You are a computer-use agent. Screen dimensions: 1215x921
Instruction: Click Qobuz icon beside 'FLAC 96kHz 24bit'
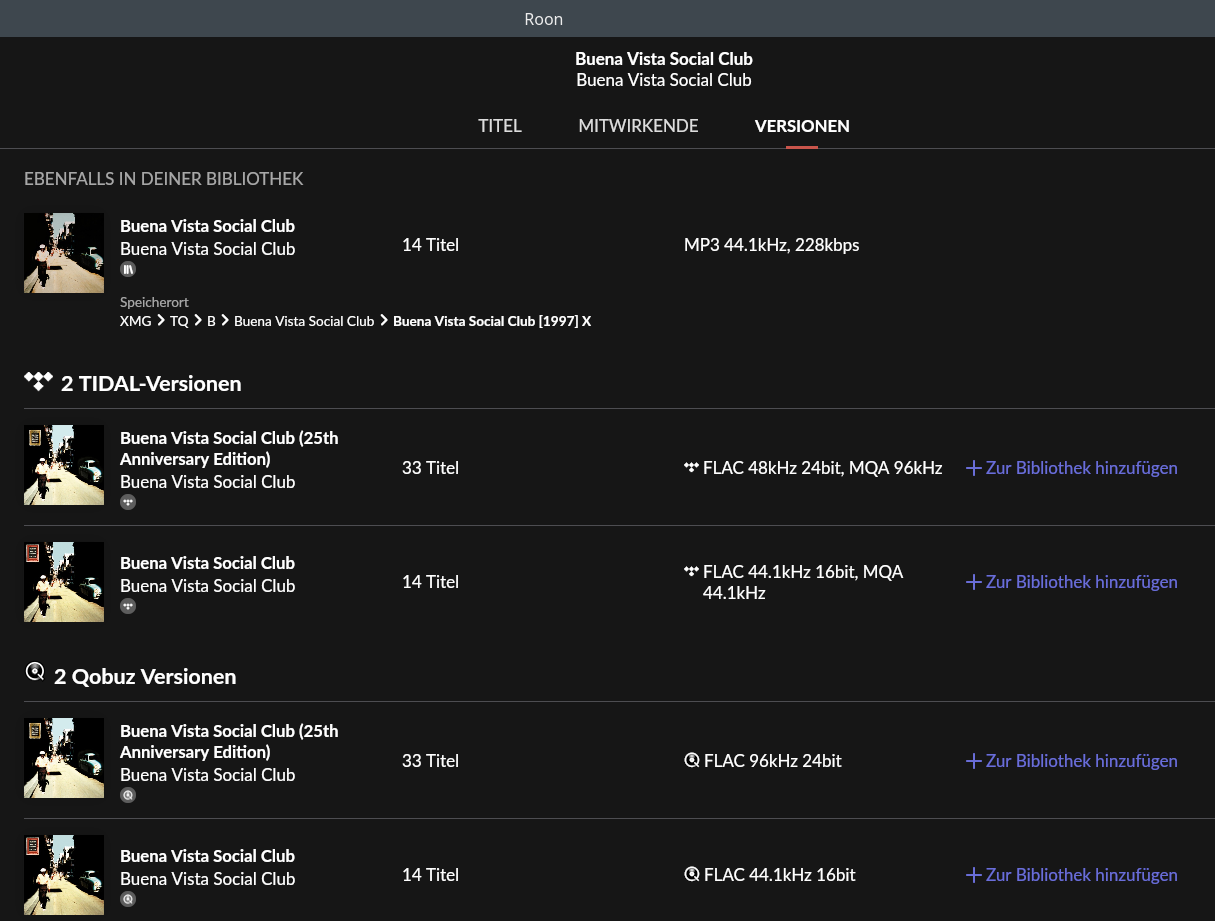[x=691, y=761]
